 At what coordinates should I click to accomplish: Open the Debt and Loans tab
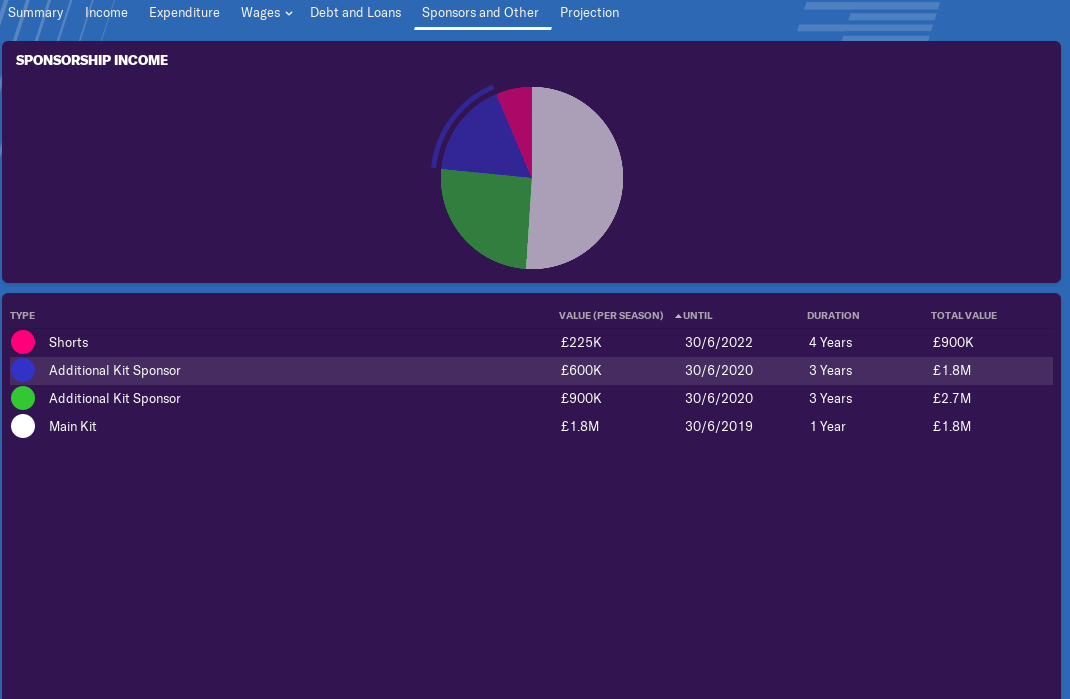point(355,13)
